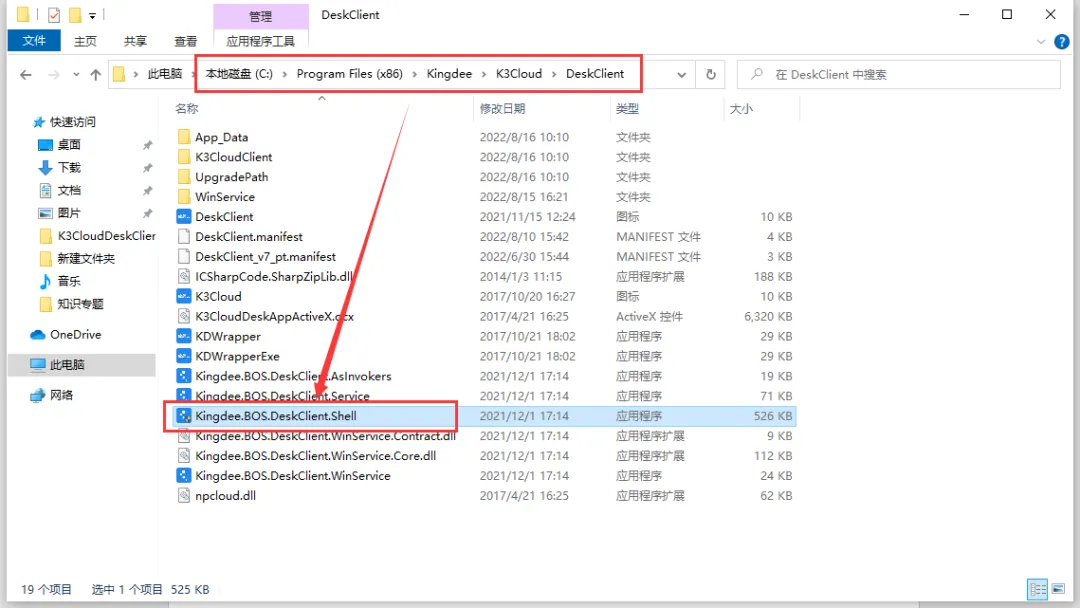1080x608 pixels.
Task: Switch to the 查看 ribbon tab
Action: pos(185,41)
